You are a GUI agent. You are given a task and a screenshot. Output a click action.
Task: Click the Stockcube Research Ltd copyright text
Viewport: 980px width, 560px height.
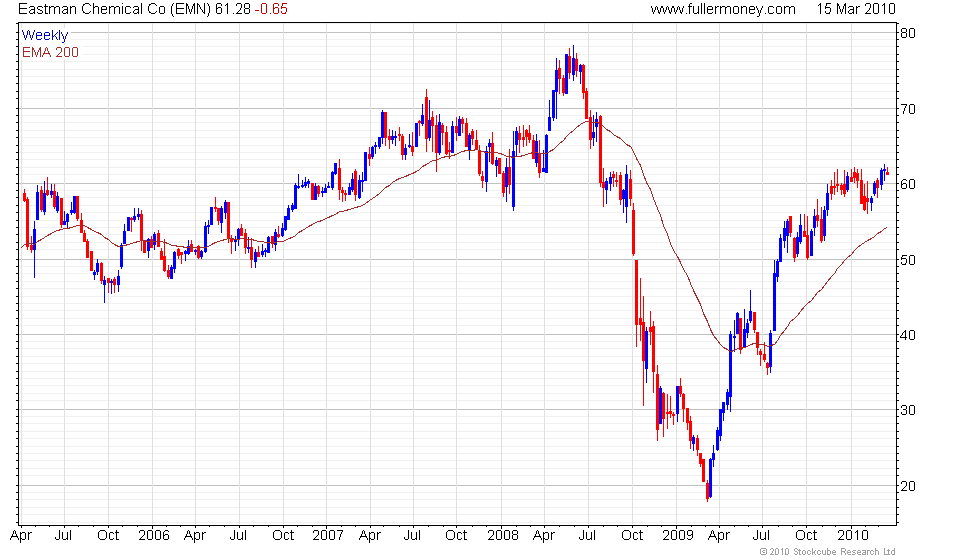click(828, 552)
